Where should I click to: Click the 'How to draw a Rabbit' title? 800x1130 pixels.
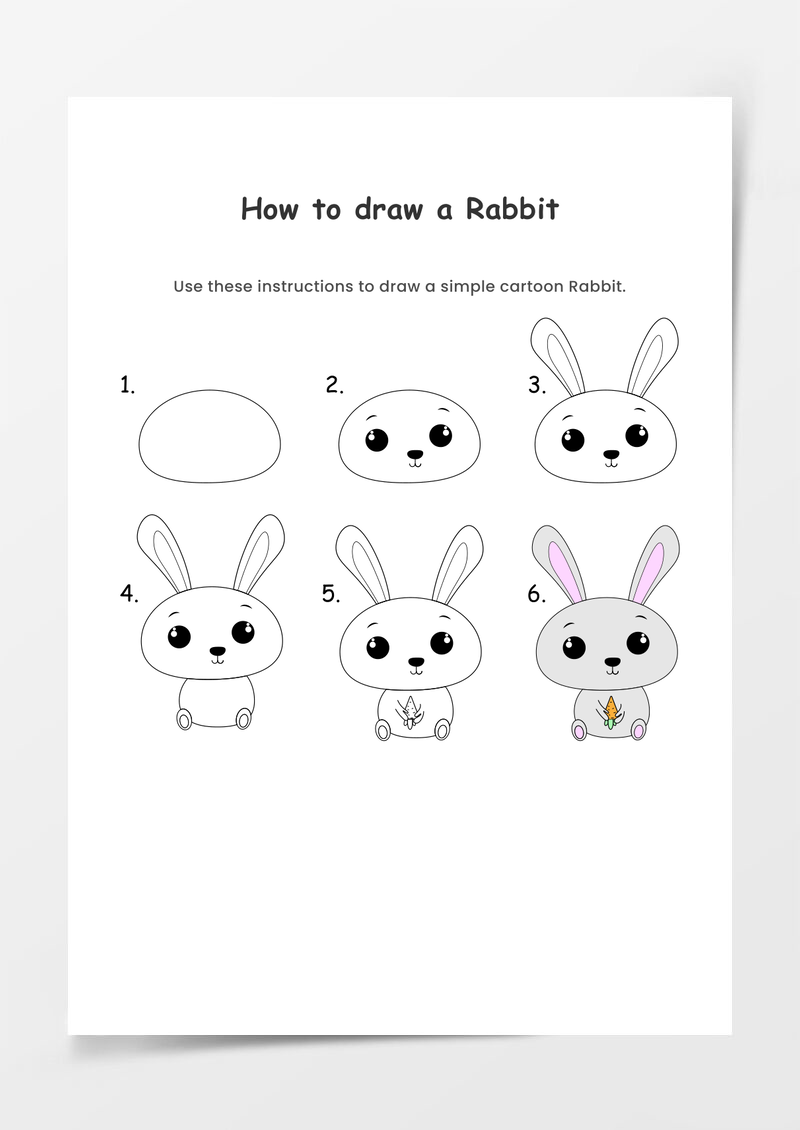pyautogui.click(x=400, y=208)
